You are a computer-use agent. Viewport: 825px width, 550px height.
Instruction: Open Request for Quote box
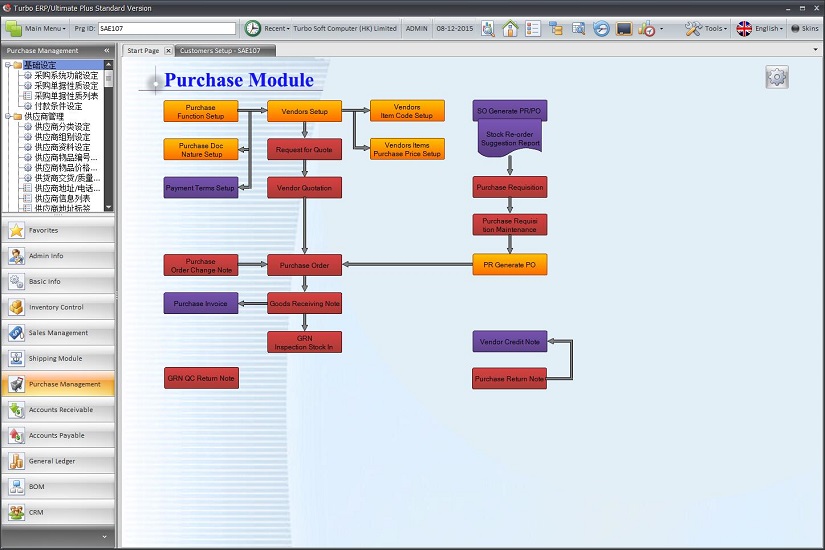point(304,149)
